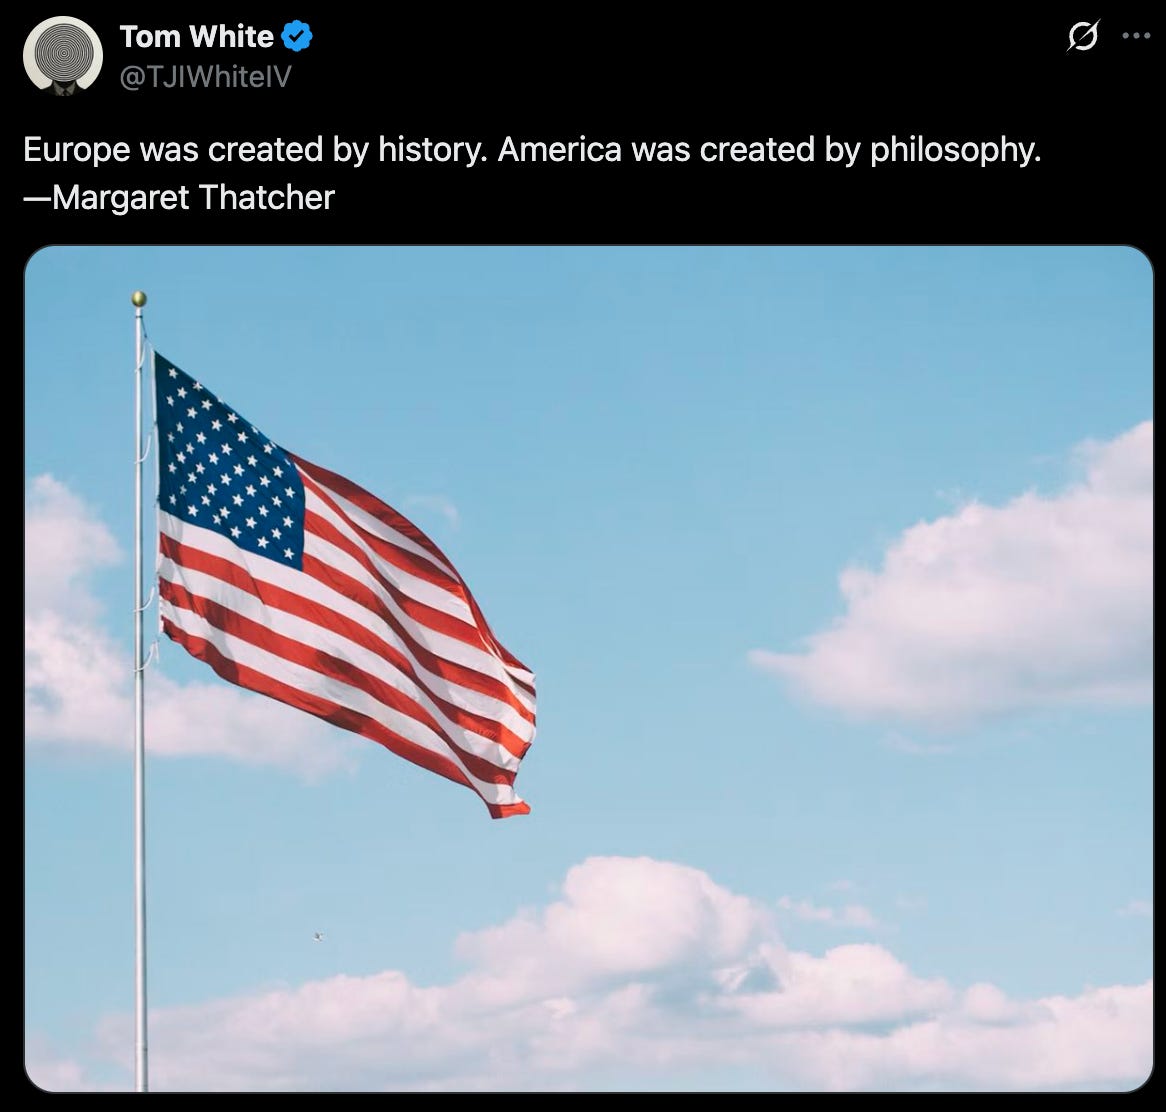
Task: Open the American flag photo attachment
Action: click(589, 669)
